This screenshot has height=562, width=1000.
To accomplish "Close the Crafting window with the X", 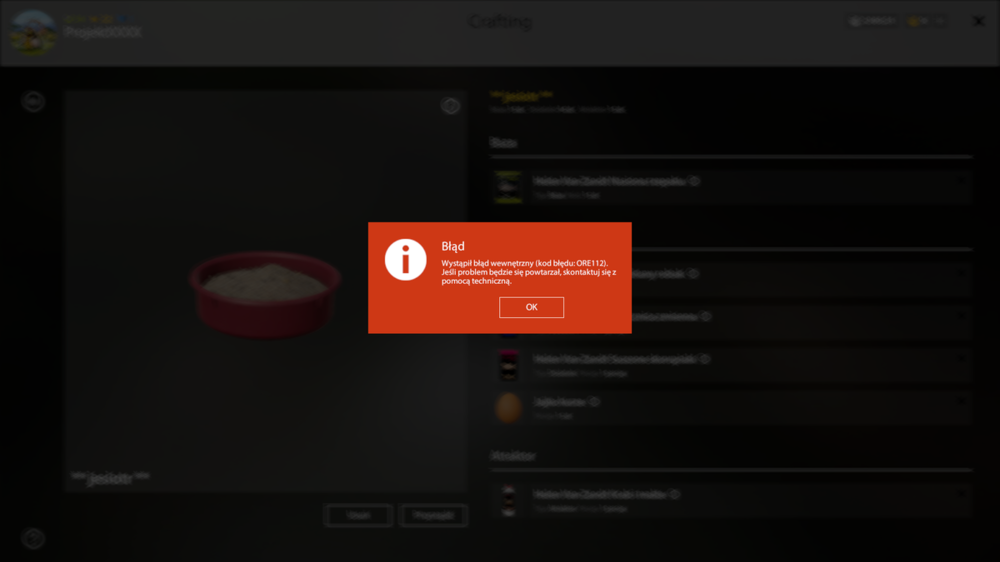I will [978, 21].
